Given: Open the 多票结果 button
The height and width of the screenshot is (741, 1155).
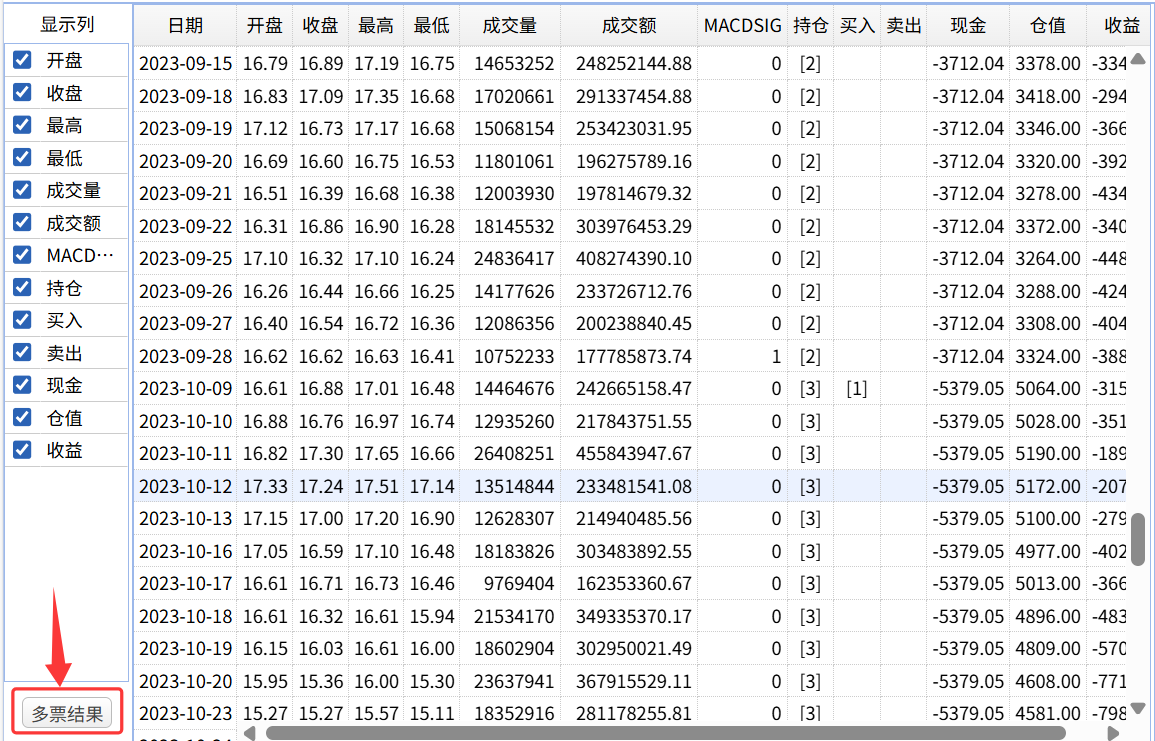Looking at the screenshot, I should tap(67, 713).
